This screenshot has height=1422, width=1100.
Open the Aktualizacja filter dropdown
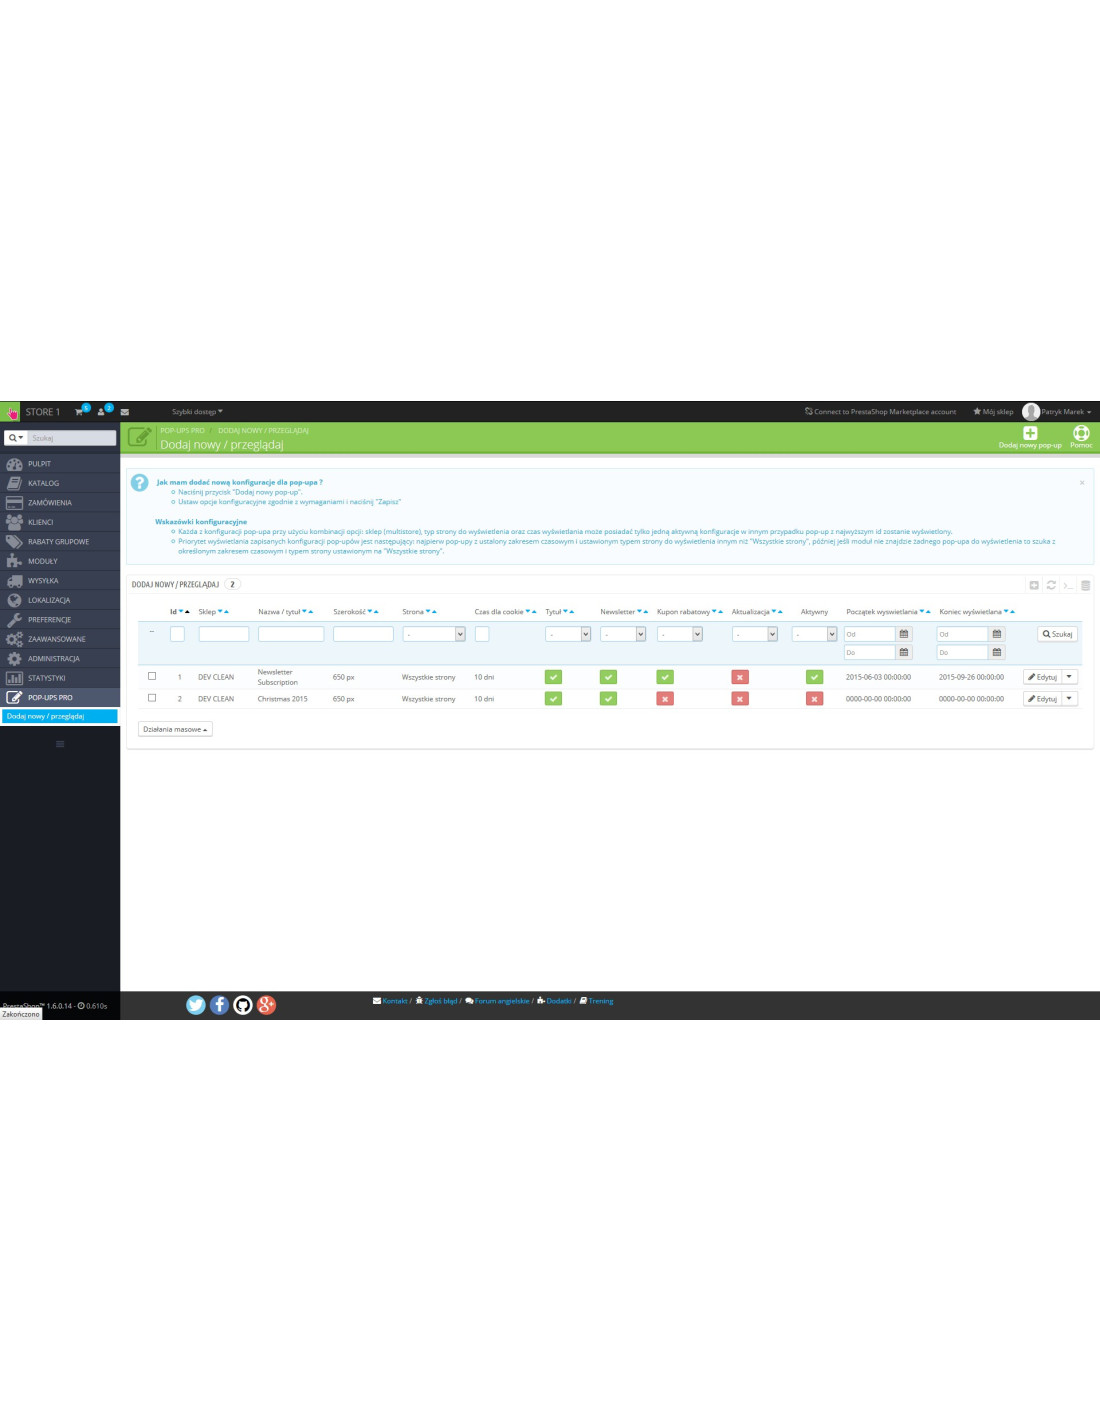[755, 634]
